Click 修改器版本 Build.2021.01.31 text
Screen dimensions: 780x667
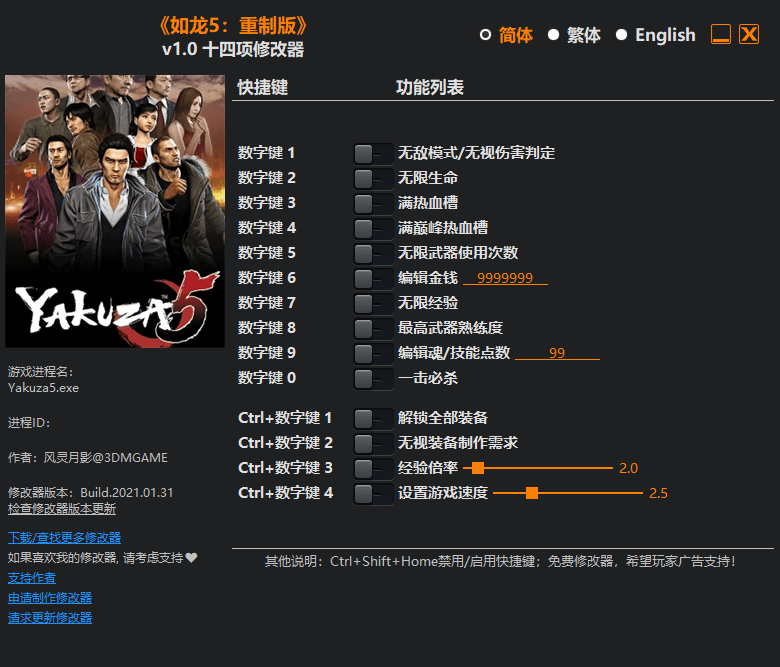point(91,492)
